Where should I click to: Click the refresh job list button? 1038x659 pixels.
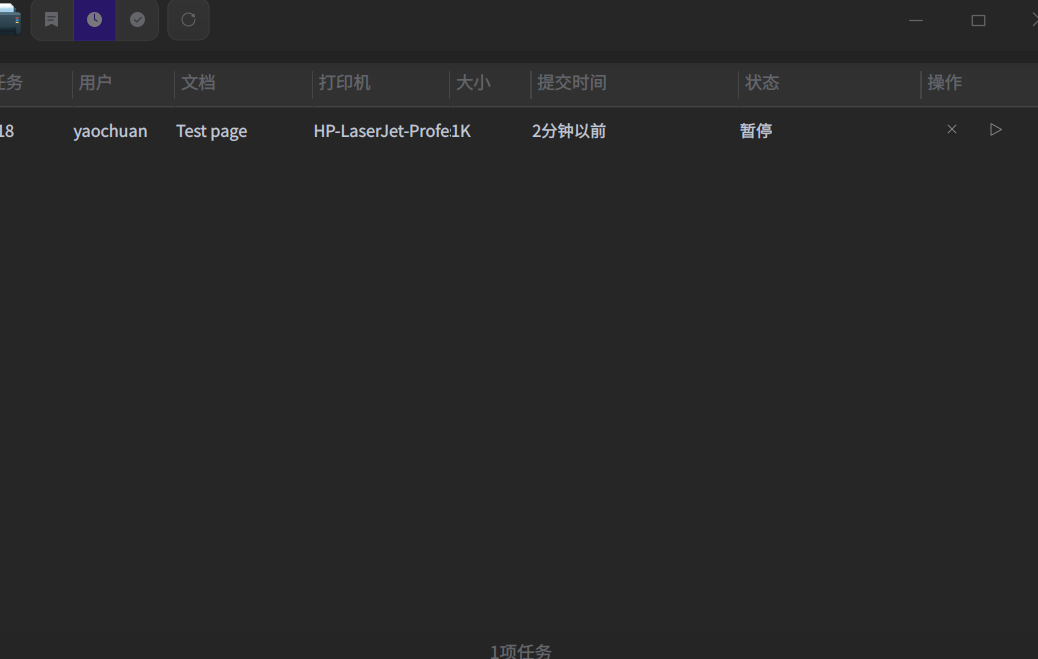point(189,20)
